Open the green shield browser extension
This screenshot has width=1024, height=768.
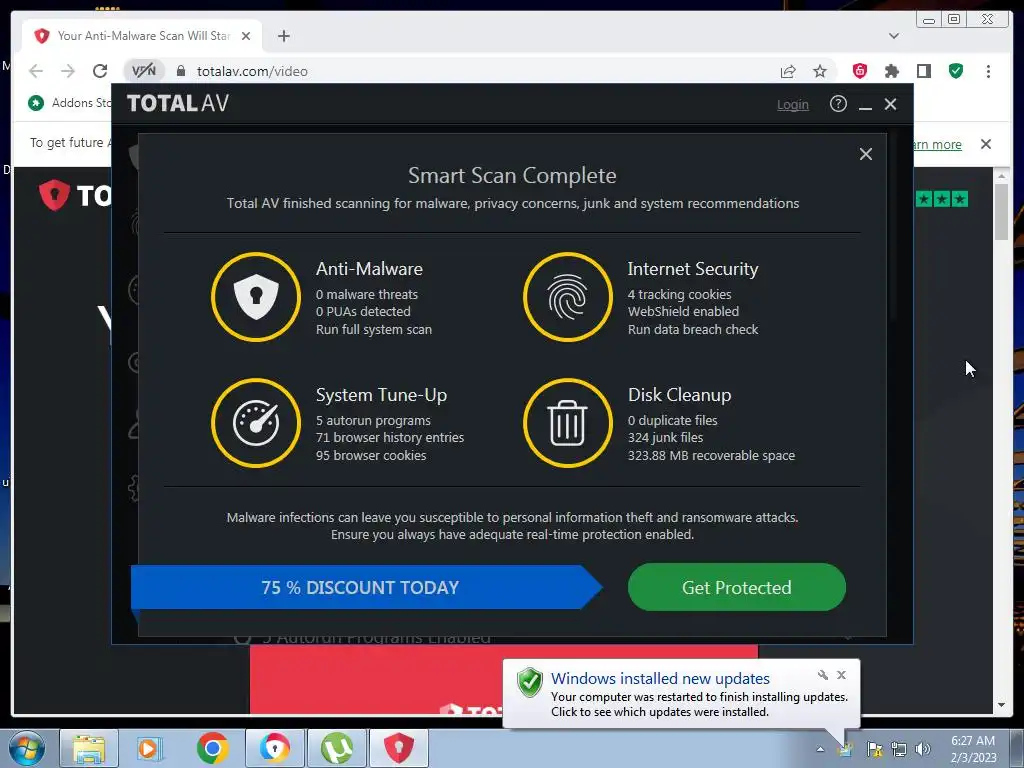(x=956, y=71)
